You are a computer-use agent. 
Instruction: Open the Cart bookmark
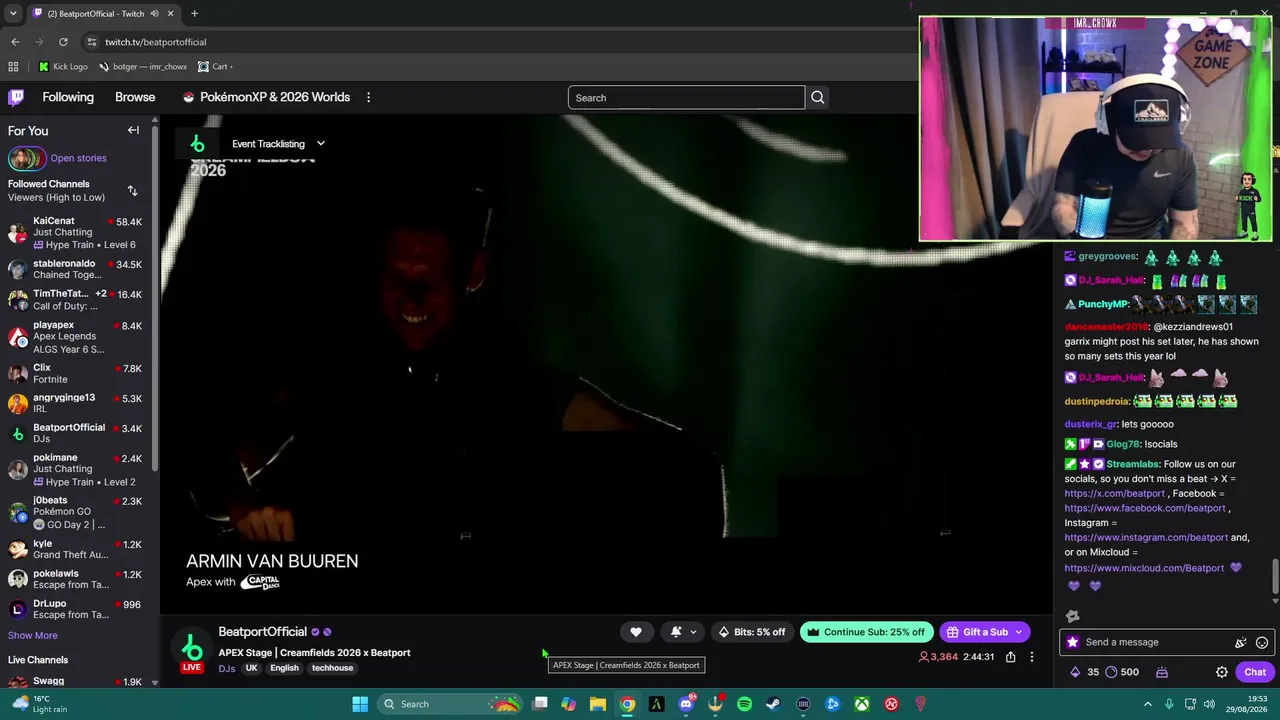pos(215,67)
